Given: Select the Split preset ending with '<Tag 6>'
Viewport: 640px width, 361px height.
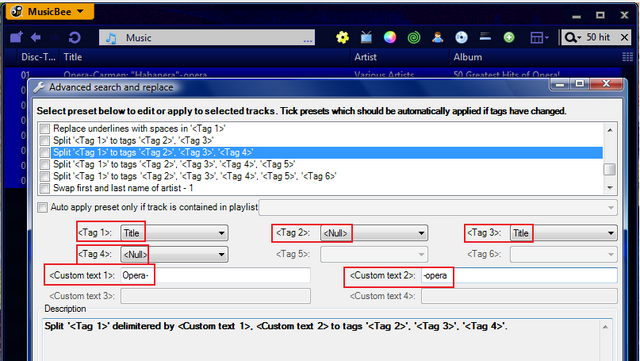Looking at the screenshot, I should (195, 176).
